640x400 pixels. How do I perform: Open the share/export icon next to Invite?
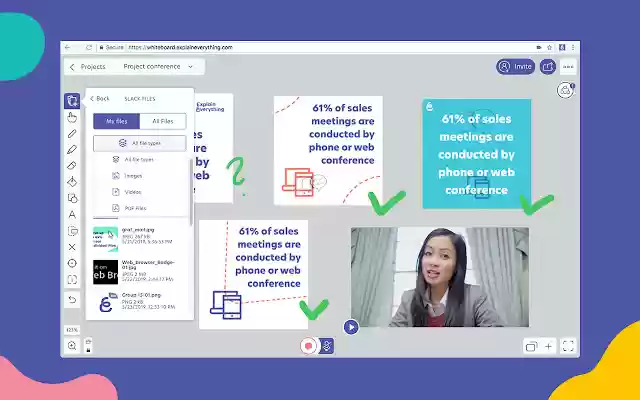pos(548,67)
